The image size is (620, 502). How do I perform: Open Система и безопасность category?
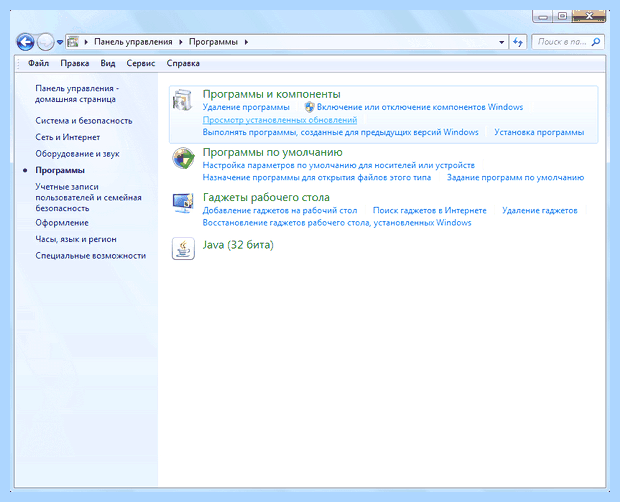84,121
